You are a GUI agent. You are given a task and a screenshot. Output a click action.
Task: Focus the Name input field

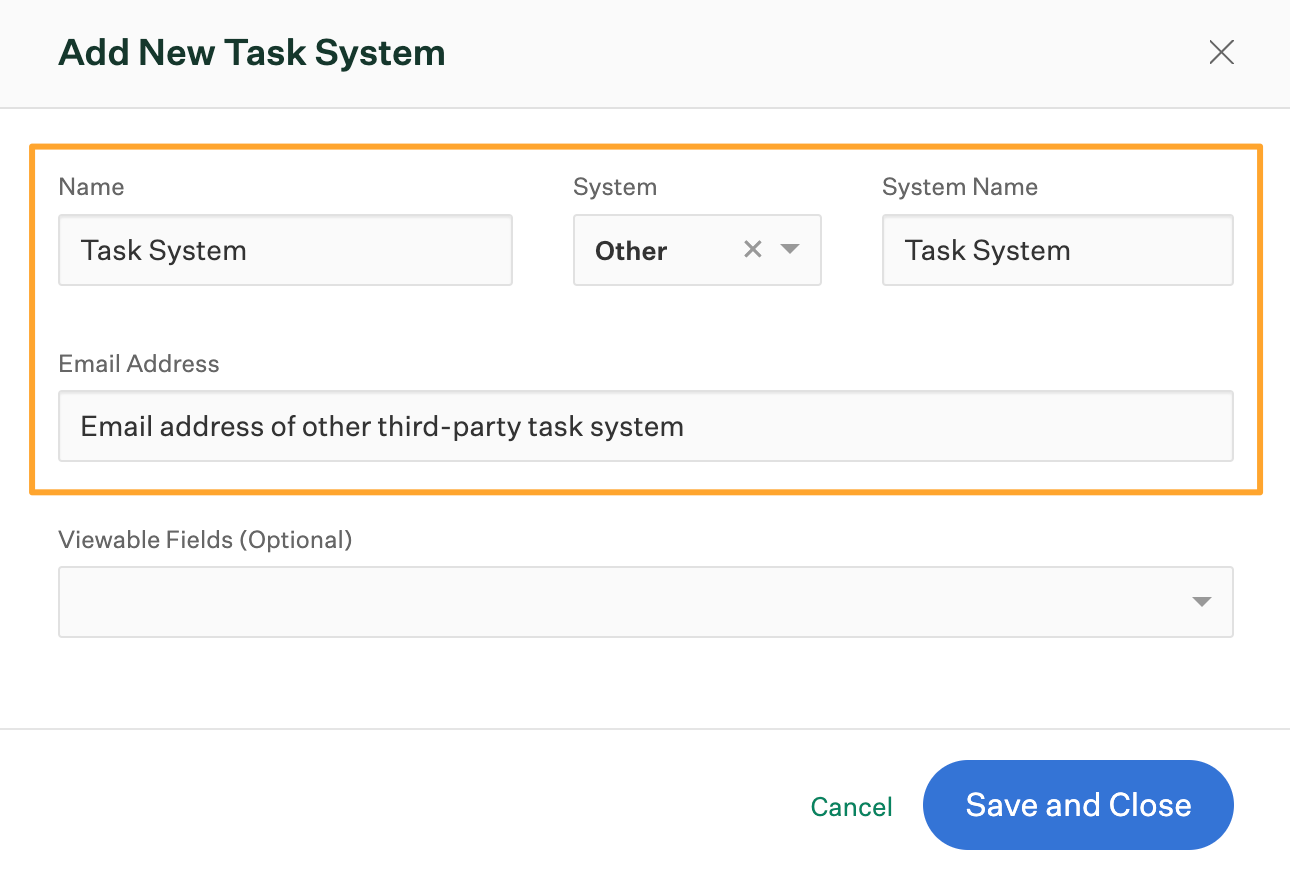pos(285,250)
